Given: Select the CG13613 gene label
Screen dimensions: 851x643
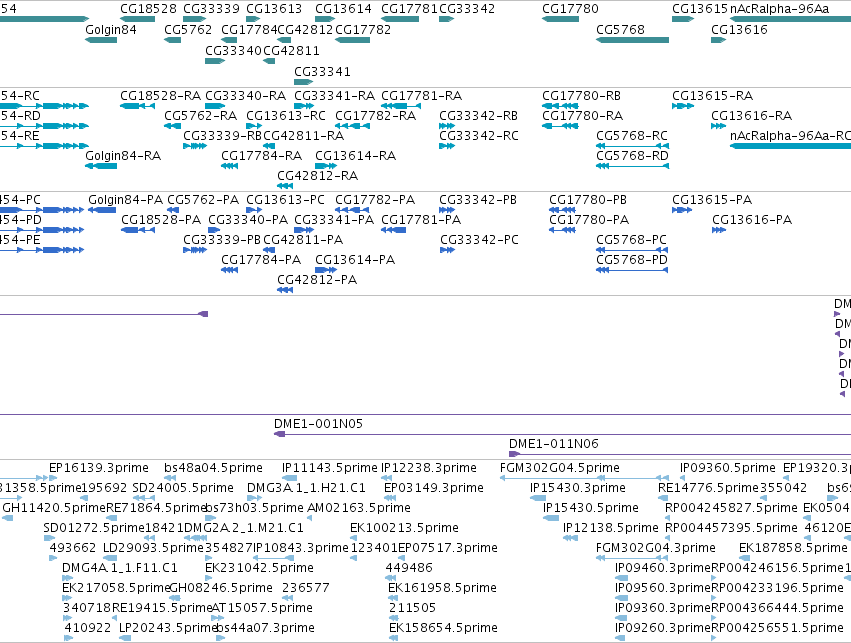Looking at the screenshot, I should tap(274, 9).
